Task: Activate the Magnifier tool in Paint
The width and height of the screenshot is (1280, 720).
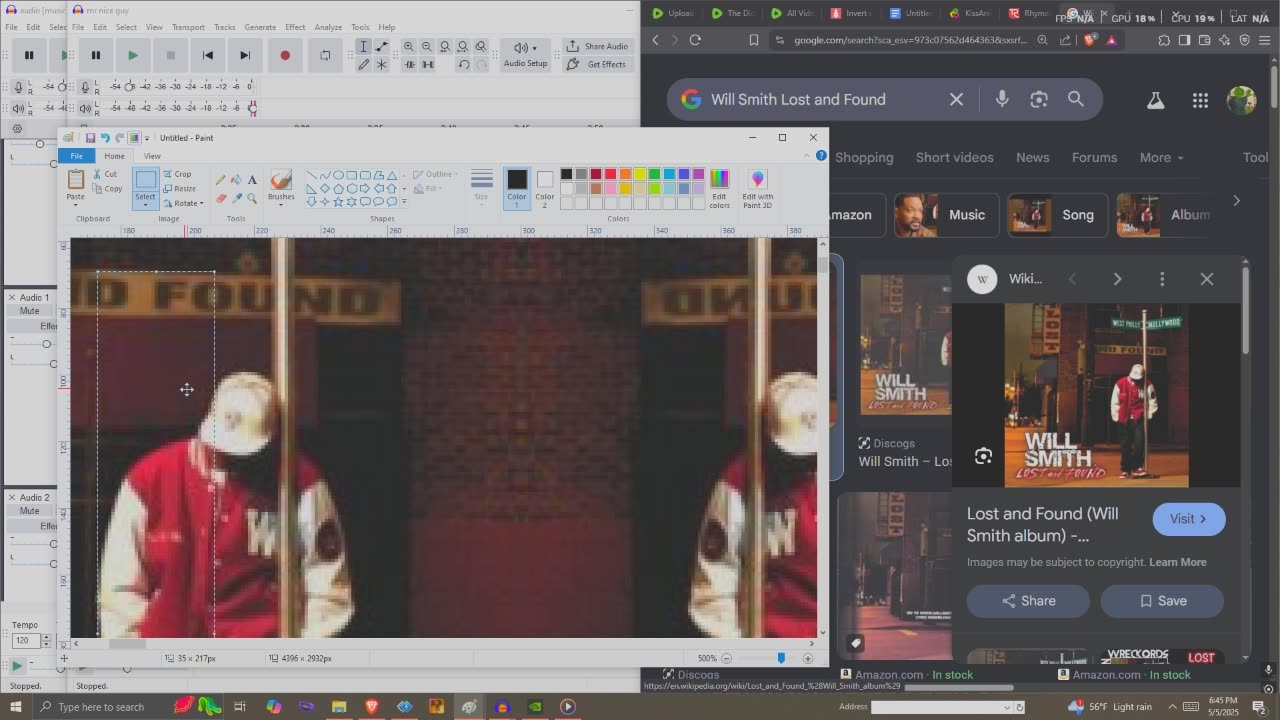Action: tap(252, 198)
